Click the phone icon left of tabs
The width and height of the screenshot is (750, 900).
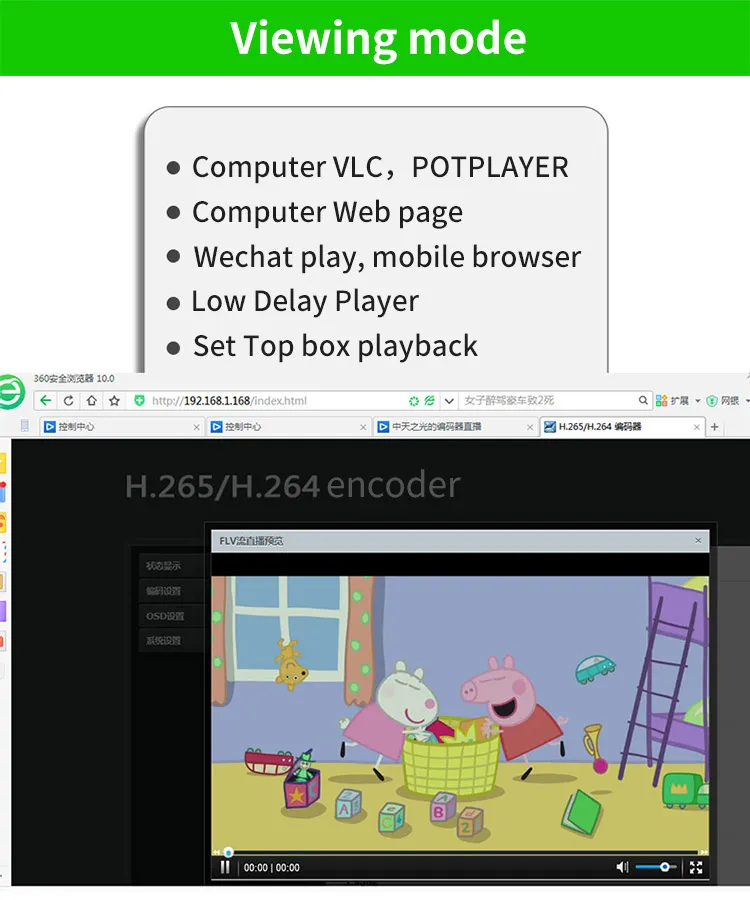pyautogui.click(x=24, y=426)
